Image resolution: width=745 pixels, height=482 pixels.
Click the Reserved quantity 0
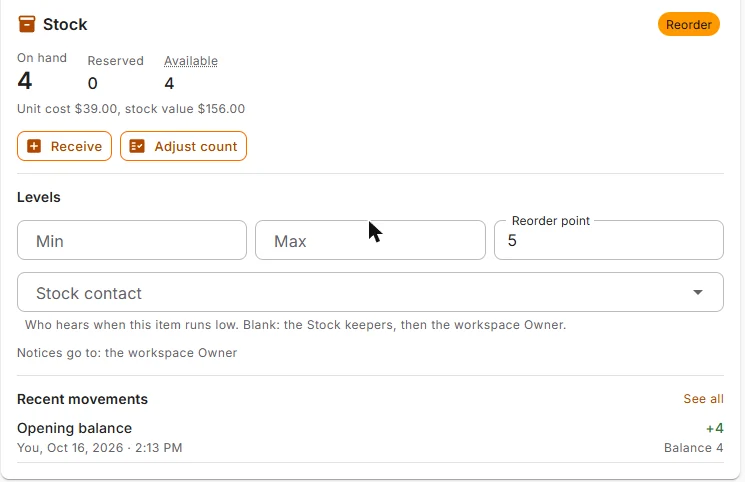pyautogui.click(x=93, y=84)
